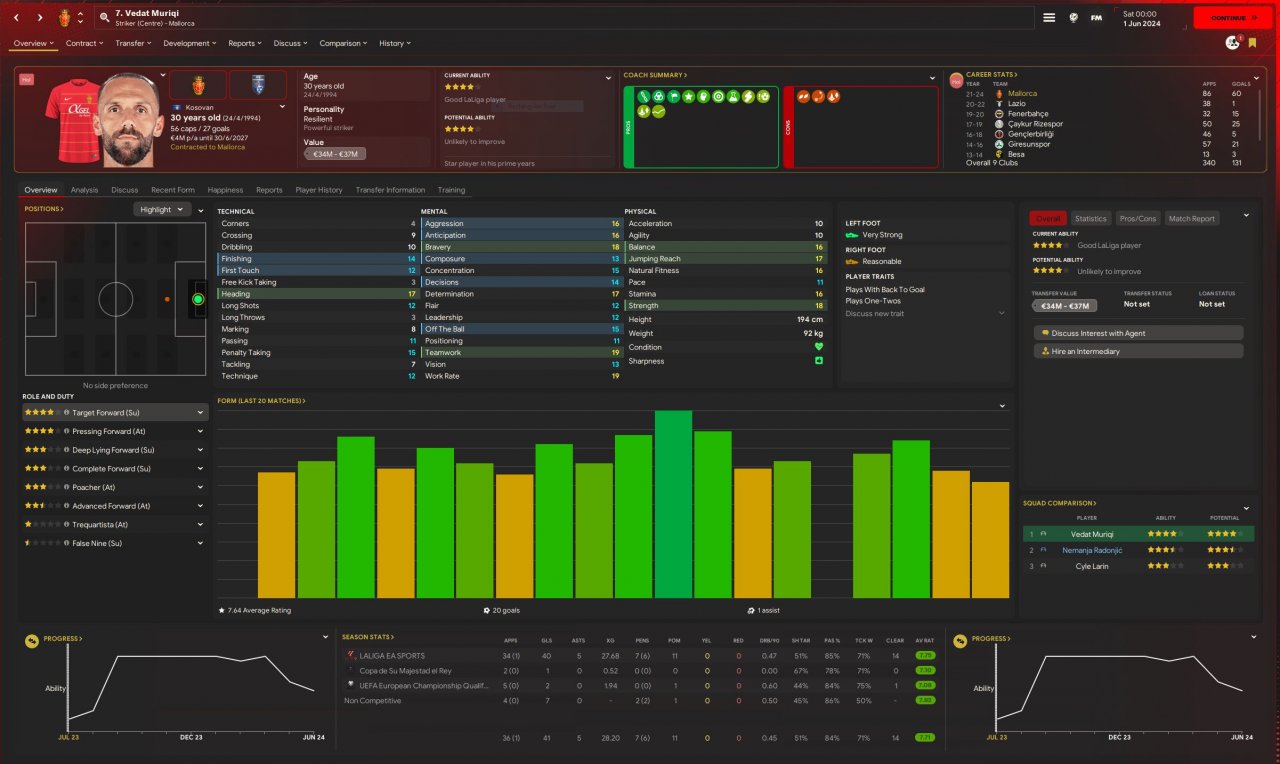Click the first orange icon in Cons
1280x764 pixels.
click(x=803, y=97)
